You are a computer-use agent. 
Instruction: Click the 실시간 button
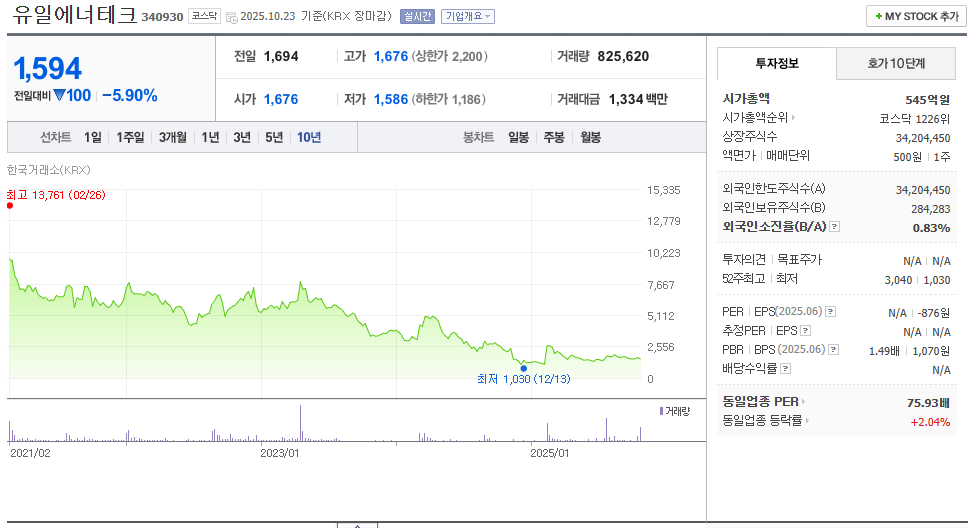(418, 17)
